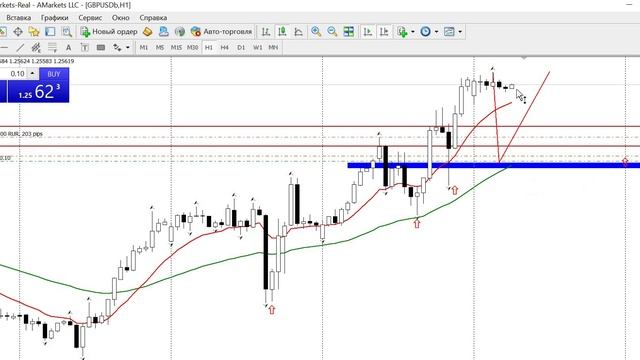
Task: Toggle chart auto scroll icon
Action: pos(368,32)
